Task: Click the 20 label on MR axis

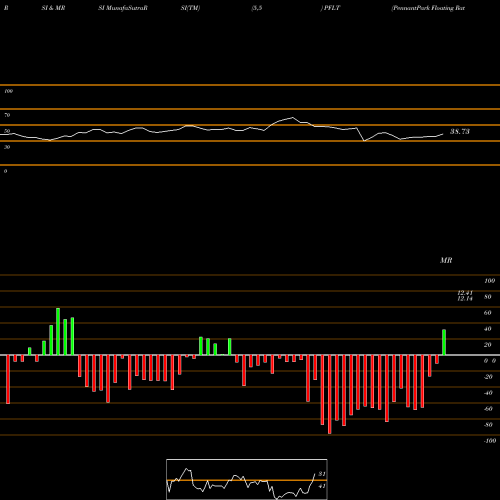Action: pos(488,345)
